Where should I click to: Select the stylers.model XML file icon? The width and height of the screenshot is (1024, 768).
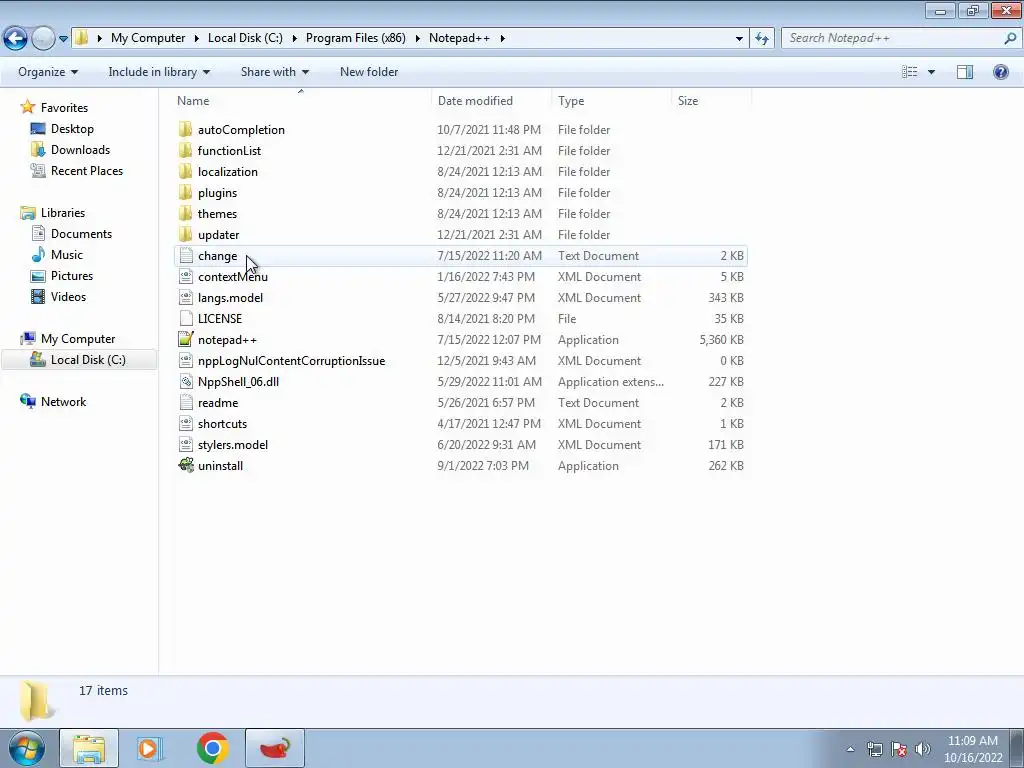(186, 445)
